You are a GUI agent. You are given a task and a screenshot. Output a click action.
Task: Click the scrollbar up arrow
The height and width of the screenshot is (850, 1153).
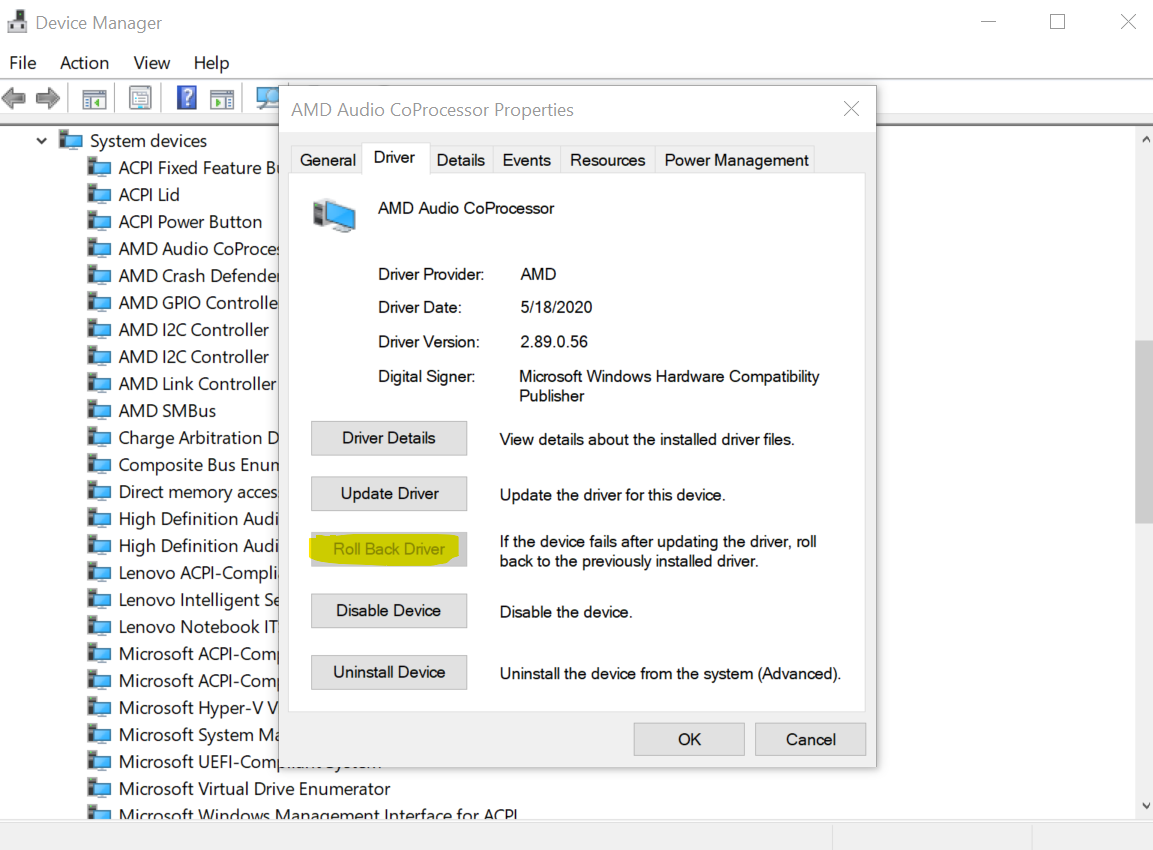click(x=1145, y=139)
